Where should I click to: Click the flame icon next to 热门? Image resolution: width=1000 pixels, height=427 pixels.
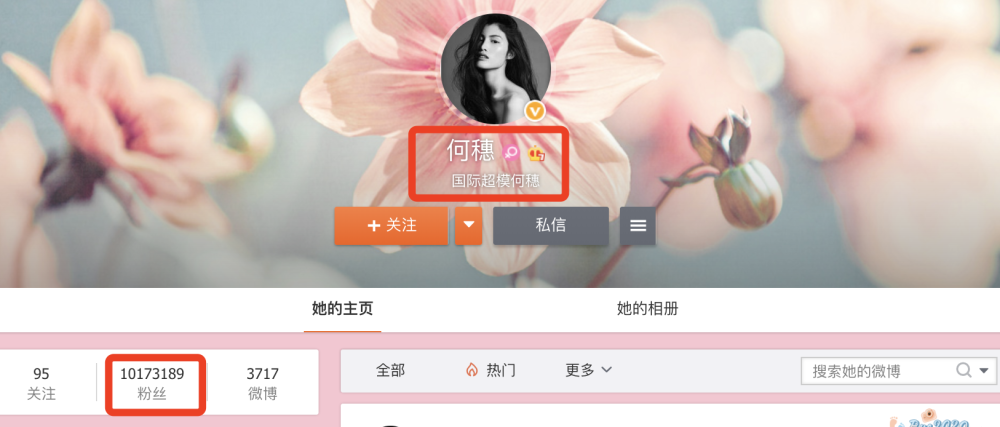pyautogui.click(x=472, y=370)
